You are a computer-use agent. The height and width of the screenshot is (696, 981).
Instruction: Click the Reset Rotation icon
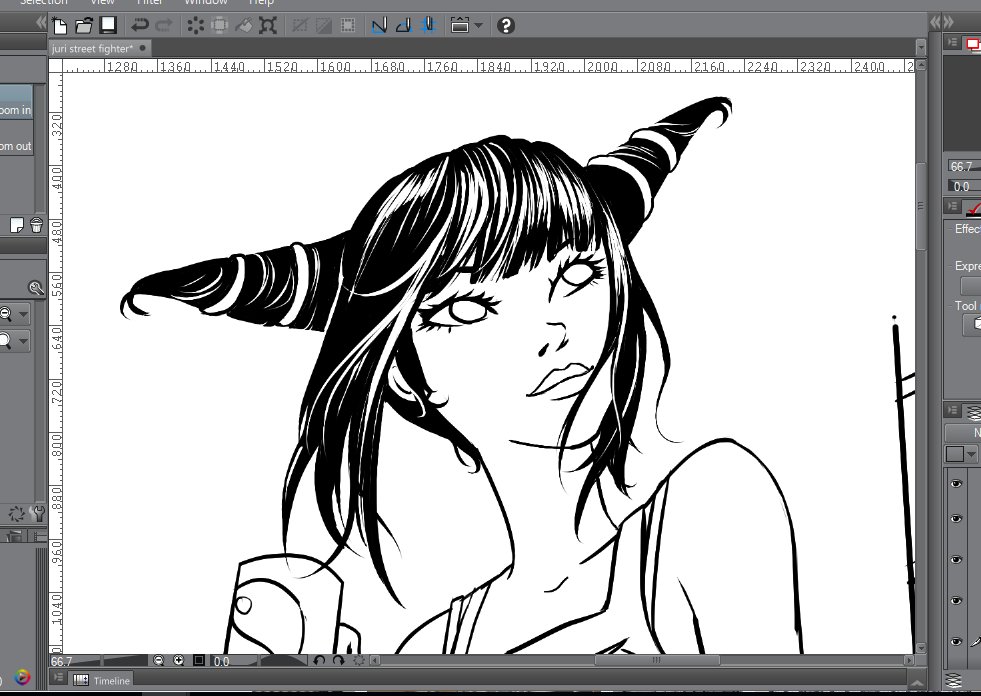click(359, 660)
